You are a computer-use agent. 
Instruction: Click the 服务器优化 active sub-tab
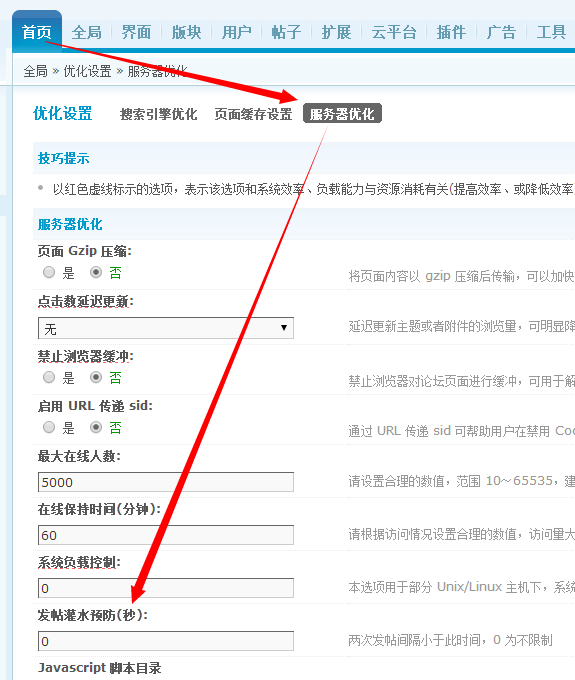(342, 114)
